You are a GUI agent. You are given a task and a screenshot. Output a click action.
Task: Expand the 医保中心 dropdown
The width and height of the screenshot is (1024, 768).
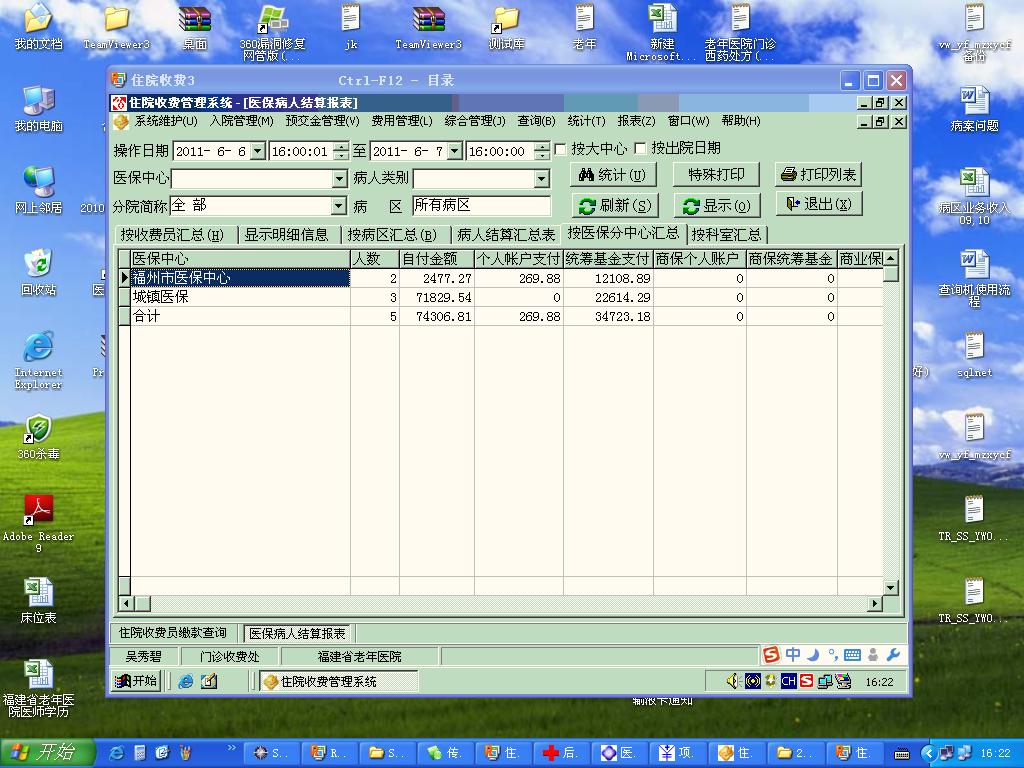click(339, 179)
